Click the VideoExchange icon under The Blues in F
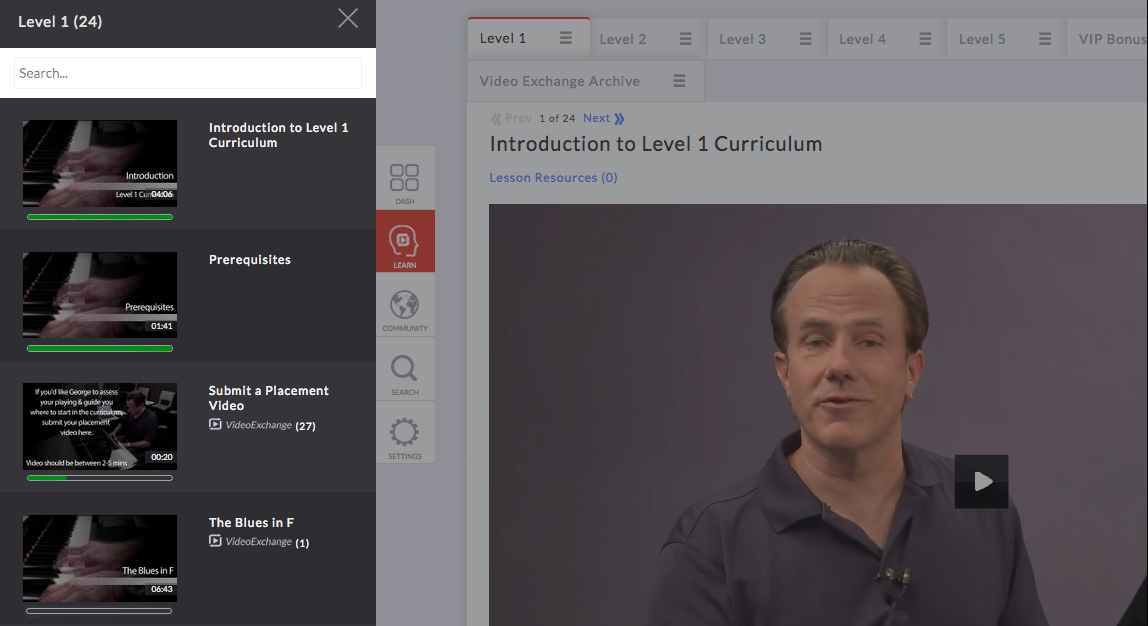This screenshot has width=1148, height=626. (215, 541)
